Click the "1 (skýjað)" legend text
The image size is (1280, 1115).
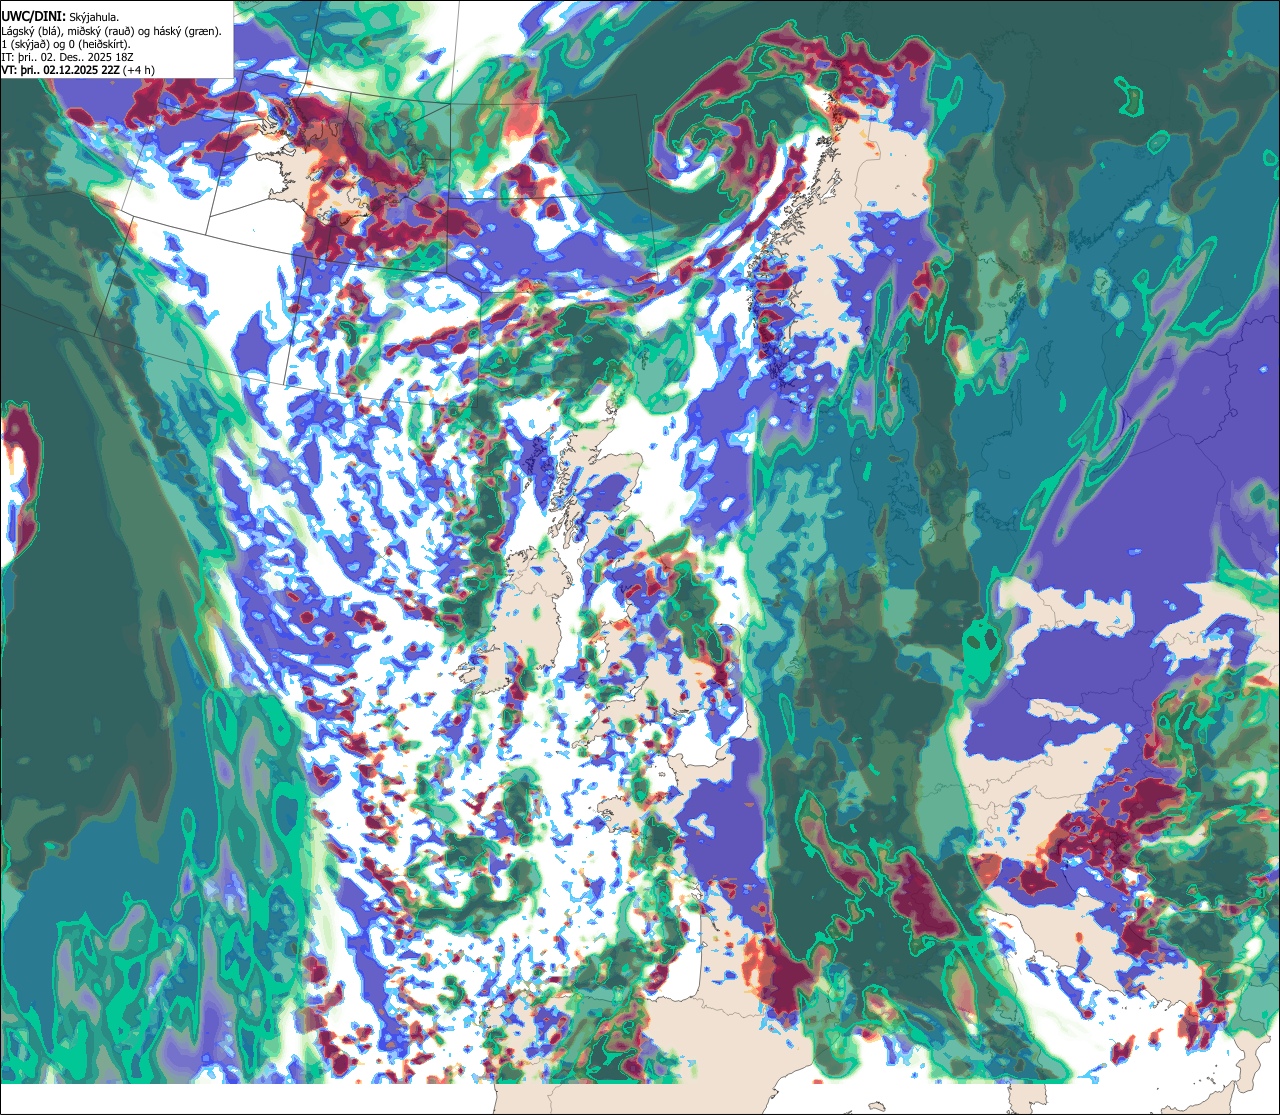(25, 45)
